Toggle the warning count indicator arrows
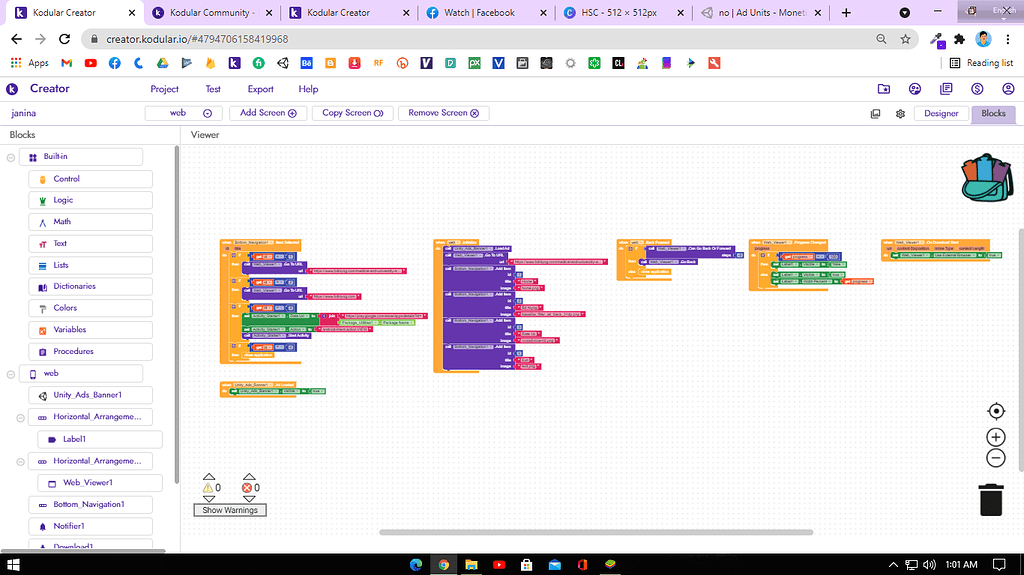 click(x=208, y=487)
